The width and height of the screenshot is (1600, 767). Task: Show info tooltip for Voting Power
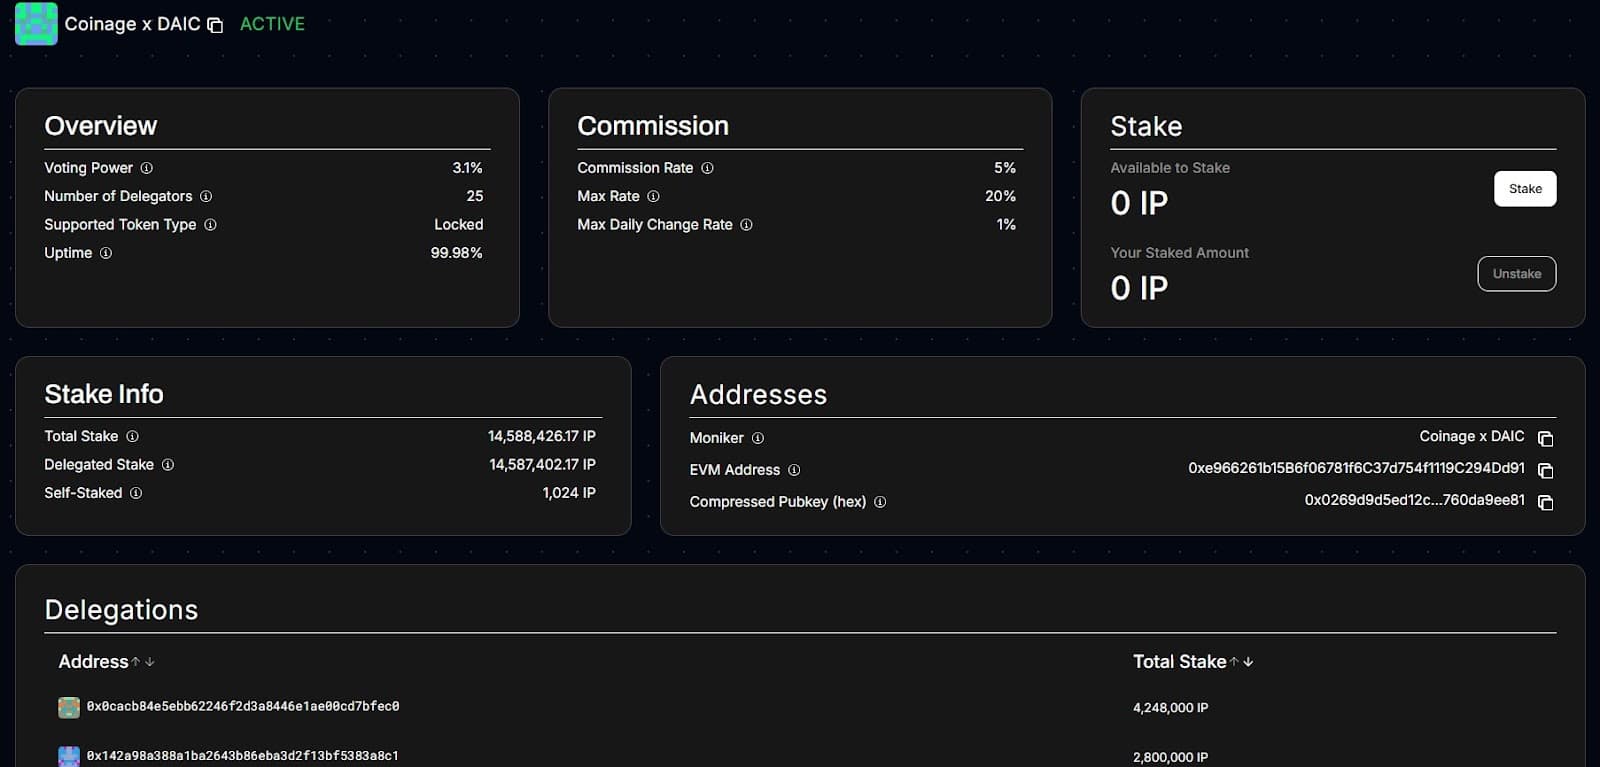click(147, 168)
